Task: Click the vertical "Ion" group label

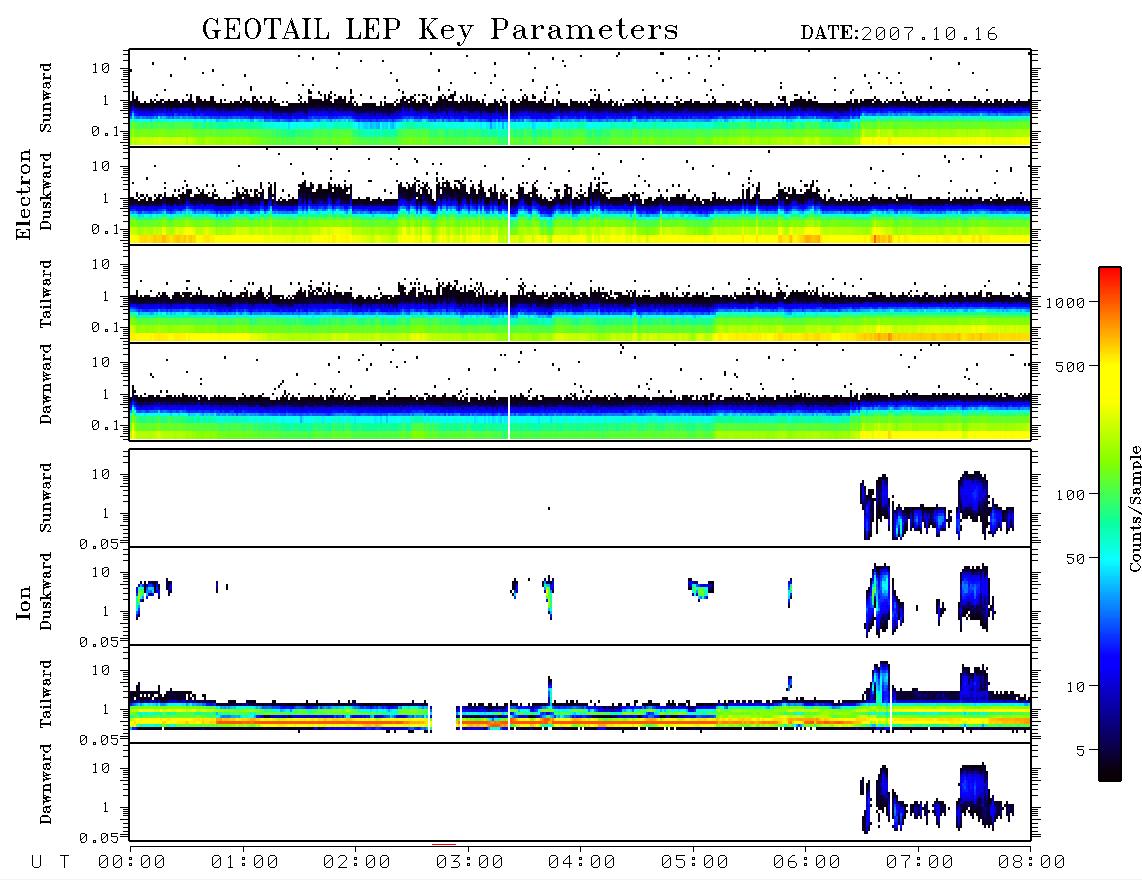Action: pyautogui.click(x=24, y=603)
